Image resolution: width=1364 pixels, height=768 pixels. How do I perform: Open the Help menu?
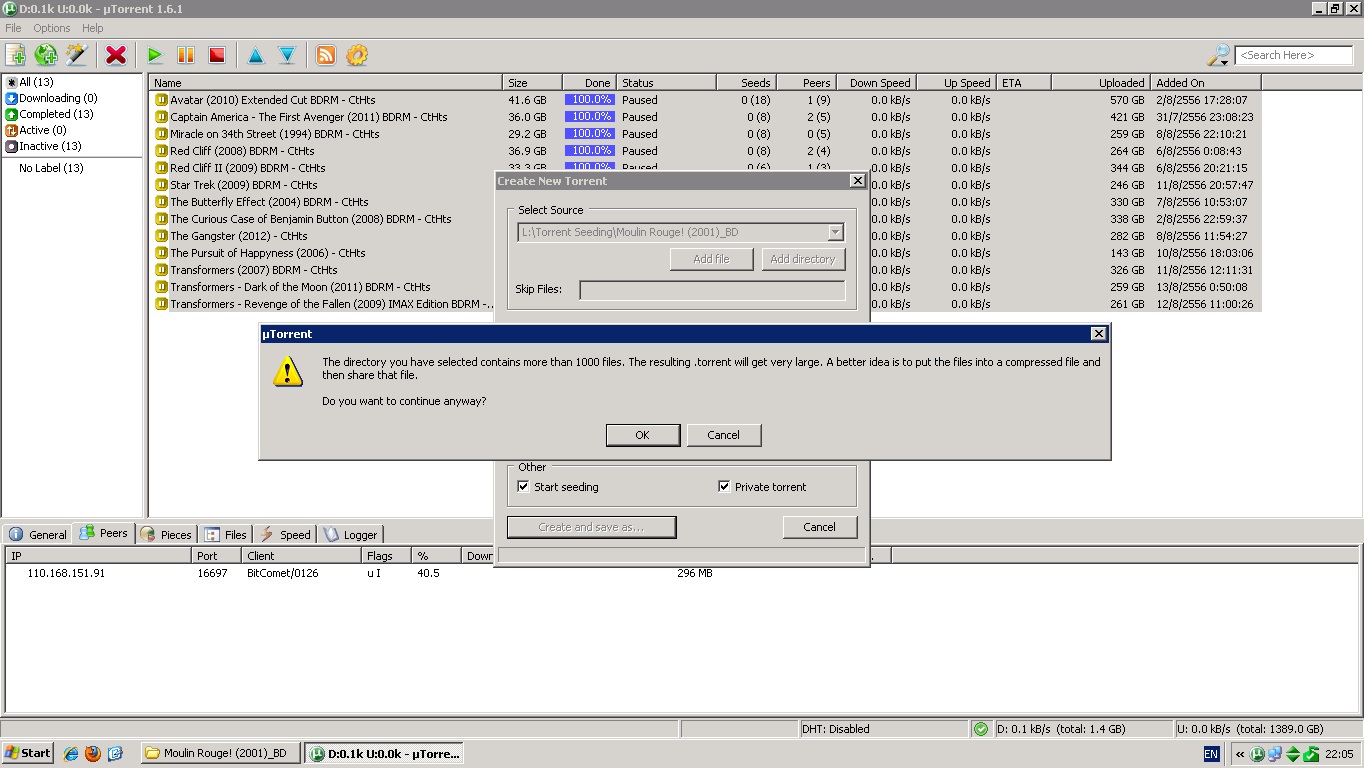[x=93, y=28]
